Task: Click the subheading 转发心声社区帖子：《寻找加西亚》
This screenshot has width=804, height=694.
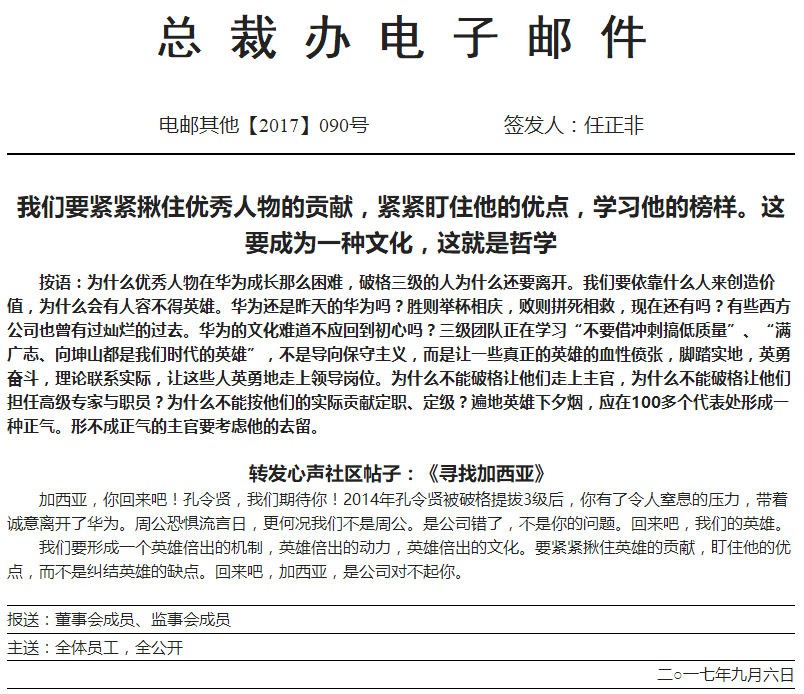Action: click(x=397, y=473)
